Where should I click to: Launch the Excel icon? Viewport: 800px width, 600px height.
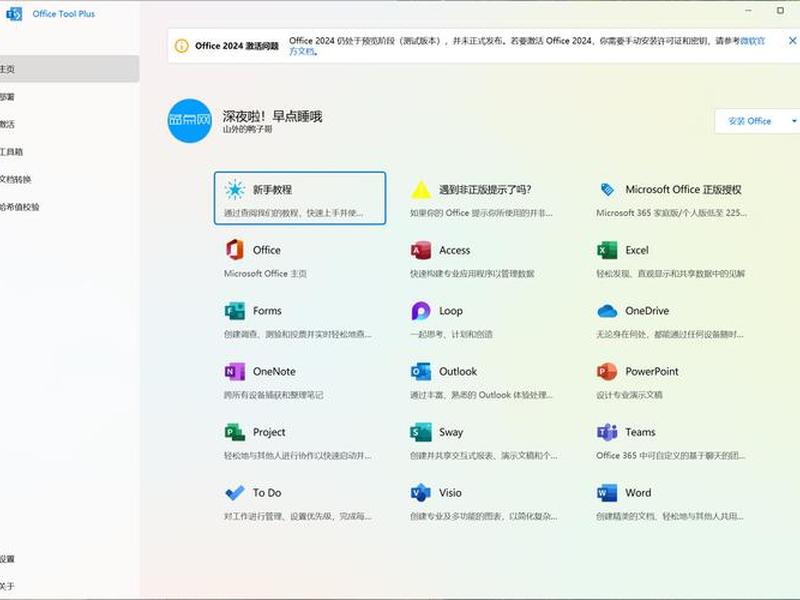pos(607,250)
